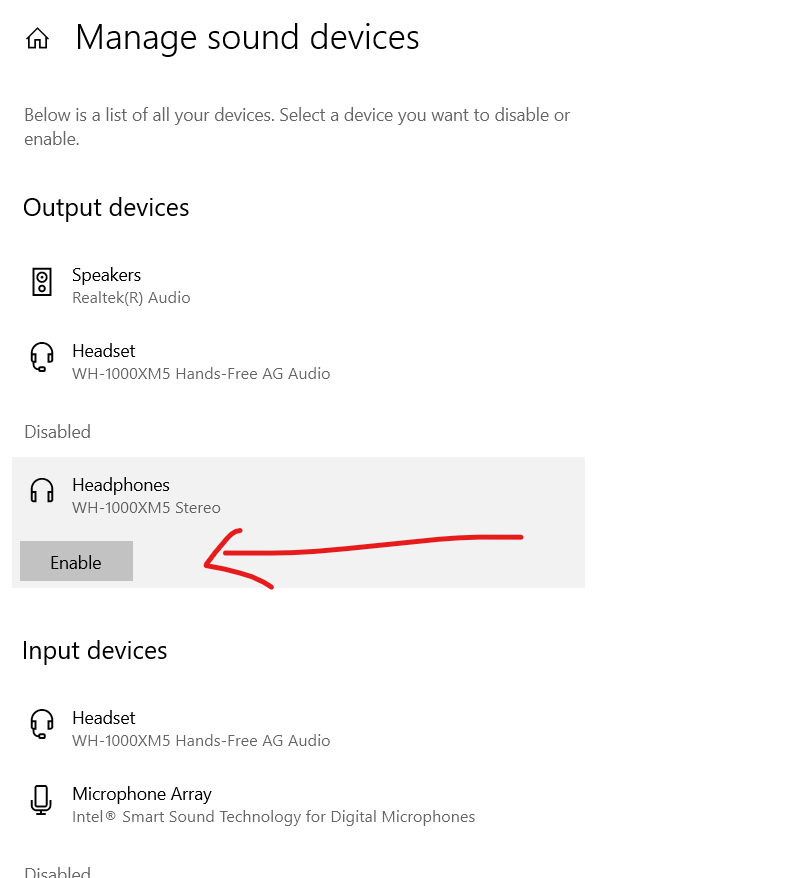Select WH-1000XM5 Hands-Free AG Audio output entry
Screen dimensions: 802x878
pos(201,373)
